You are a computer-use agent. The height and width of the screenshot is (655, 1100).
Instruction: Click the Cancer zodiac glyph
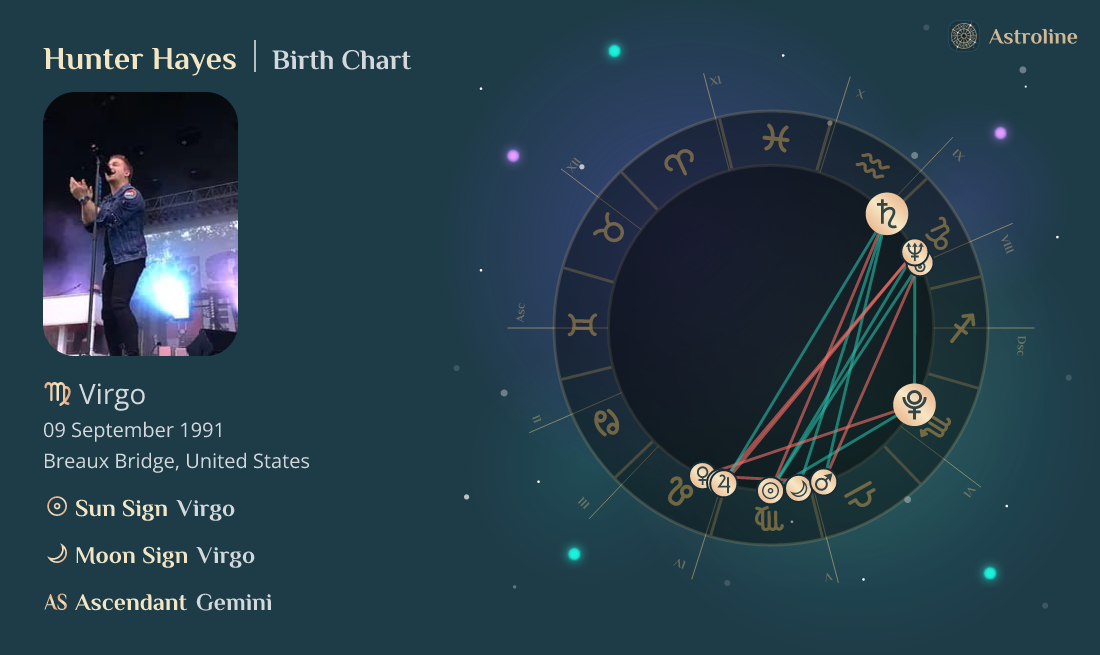607,423
